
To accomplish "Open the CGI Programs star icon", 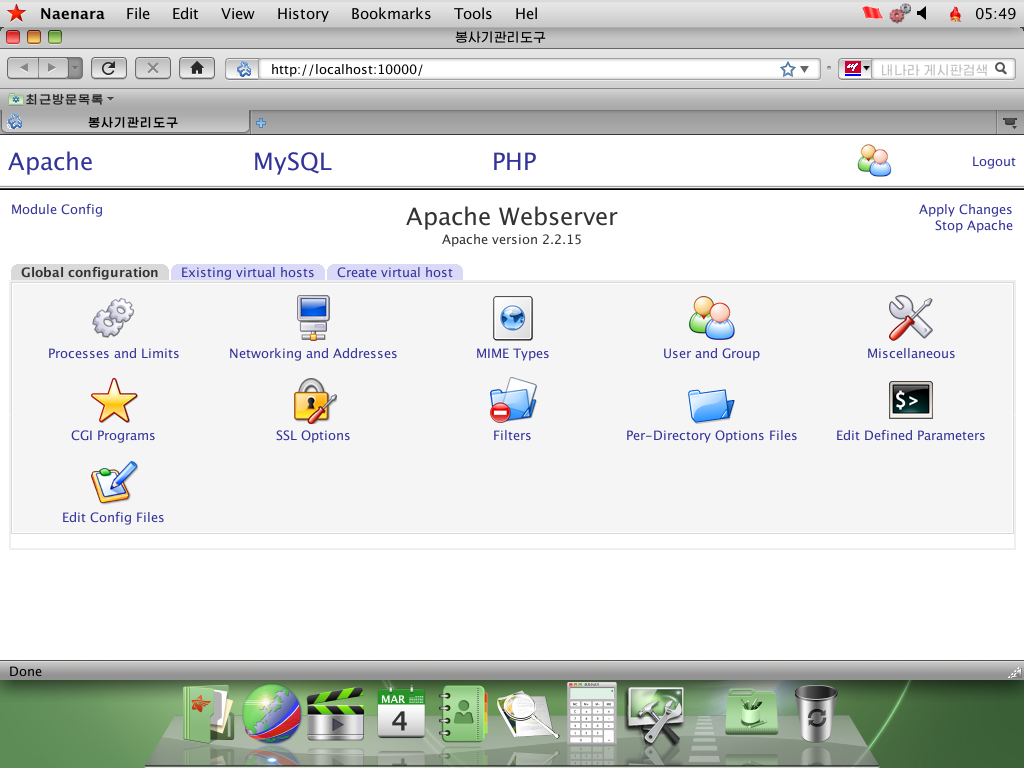I will point(114,401).
